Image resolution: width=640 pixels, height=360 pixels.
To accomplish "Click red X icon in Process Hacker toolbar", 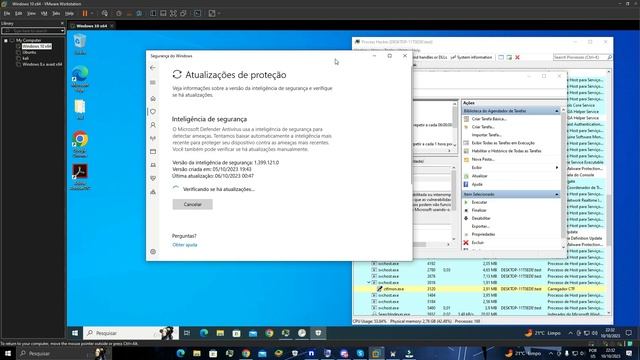I will pyautogui.click(x=517, y=58).
